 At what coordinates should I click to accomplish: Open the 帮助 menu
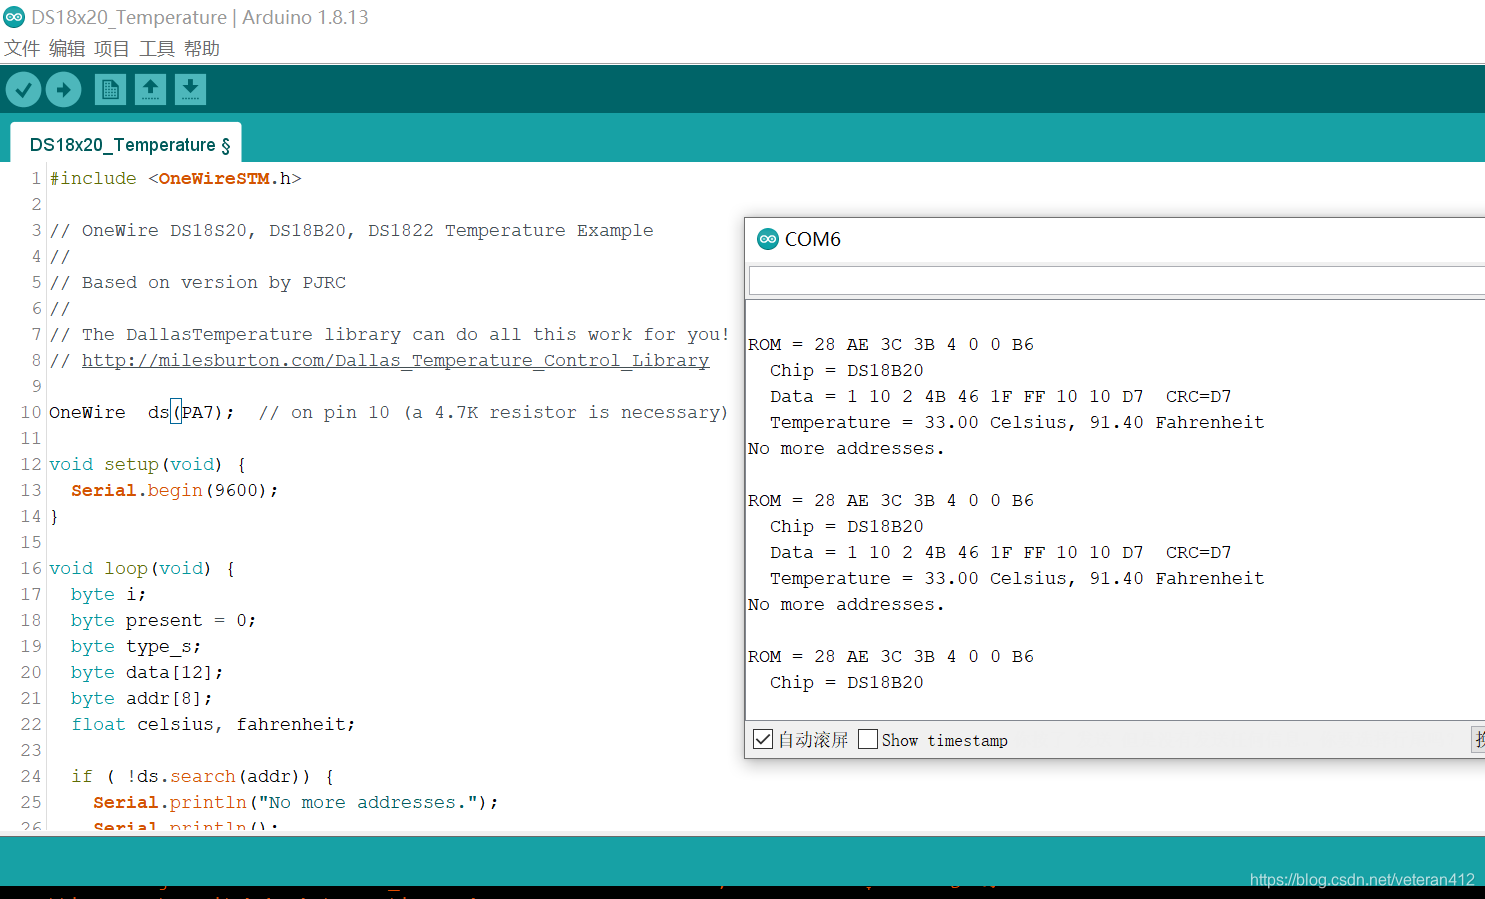[200, 47]
